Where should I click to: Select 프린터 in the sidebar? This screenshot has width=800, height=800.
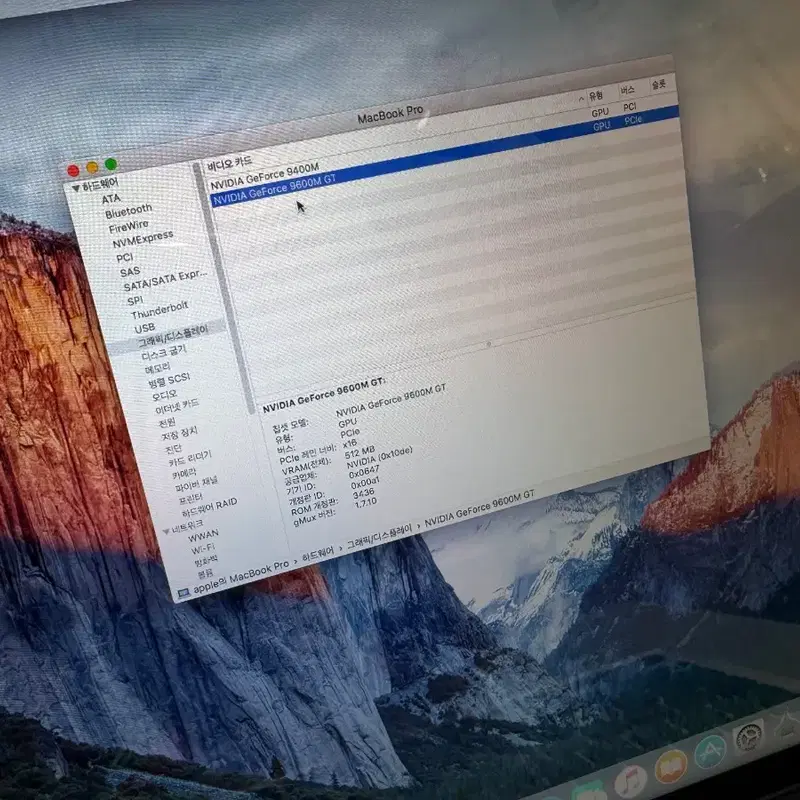point(191,498)
